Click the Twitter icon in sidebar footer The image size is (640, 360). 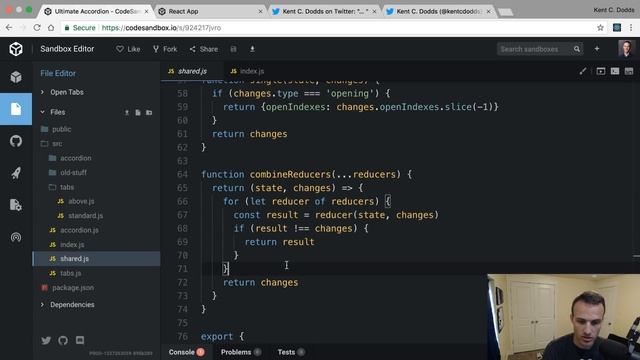pyautogui.click(x=46, y=340)
